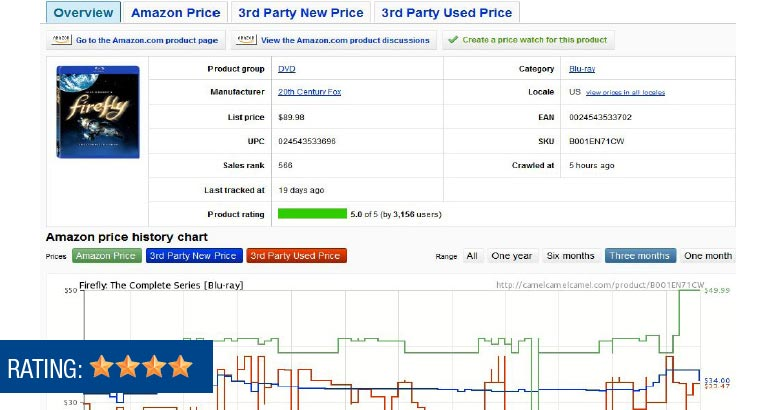Click the Amazon logo icon beside product page
768x410 pixels.
pos(62,40)
